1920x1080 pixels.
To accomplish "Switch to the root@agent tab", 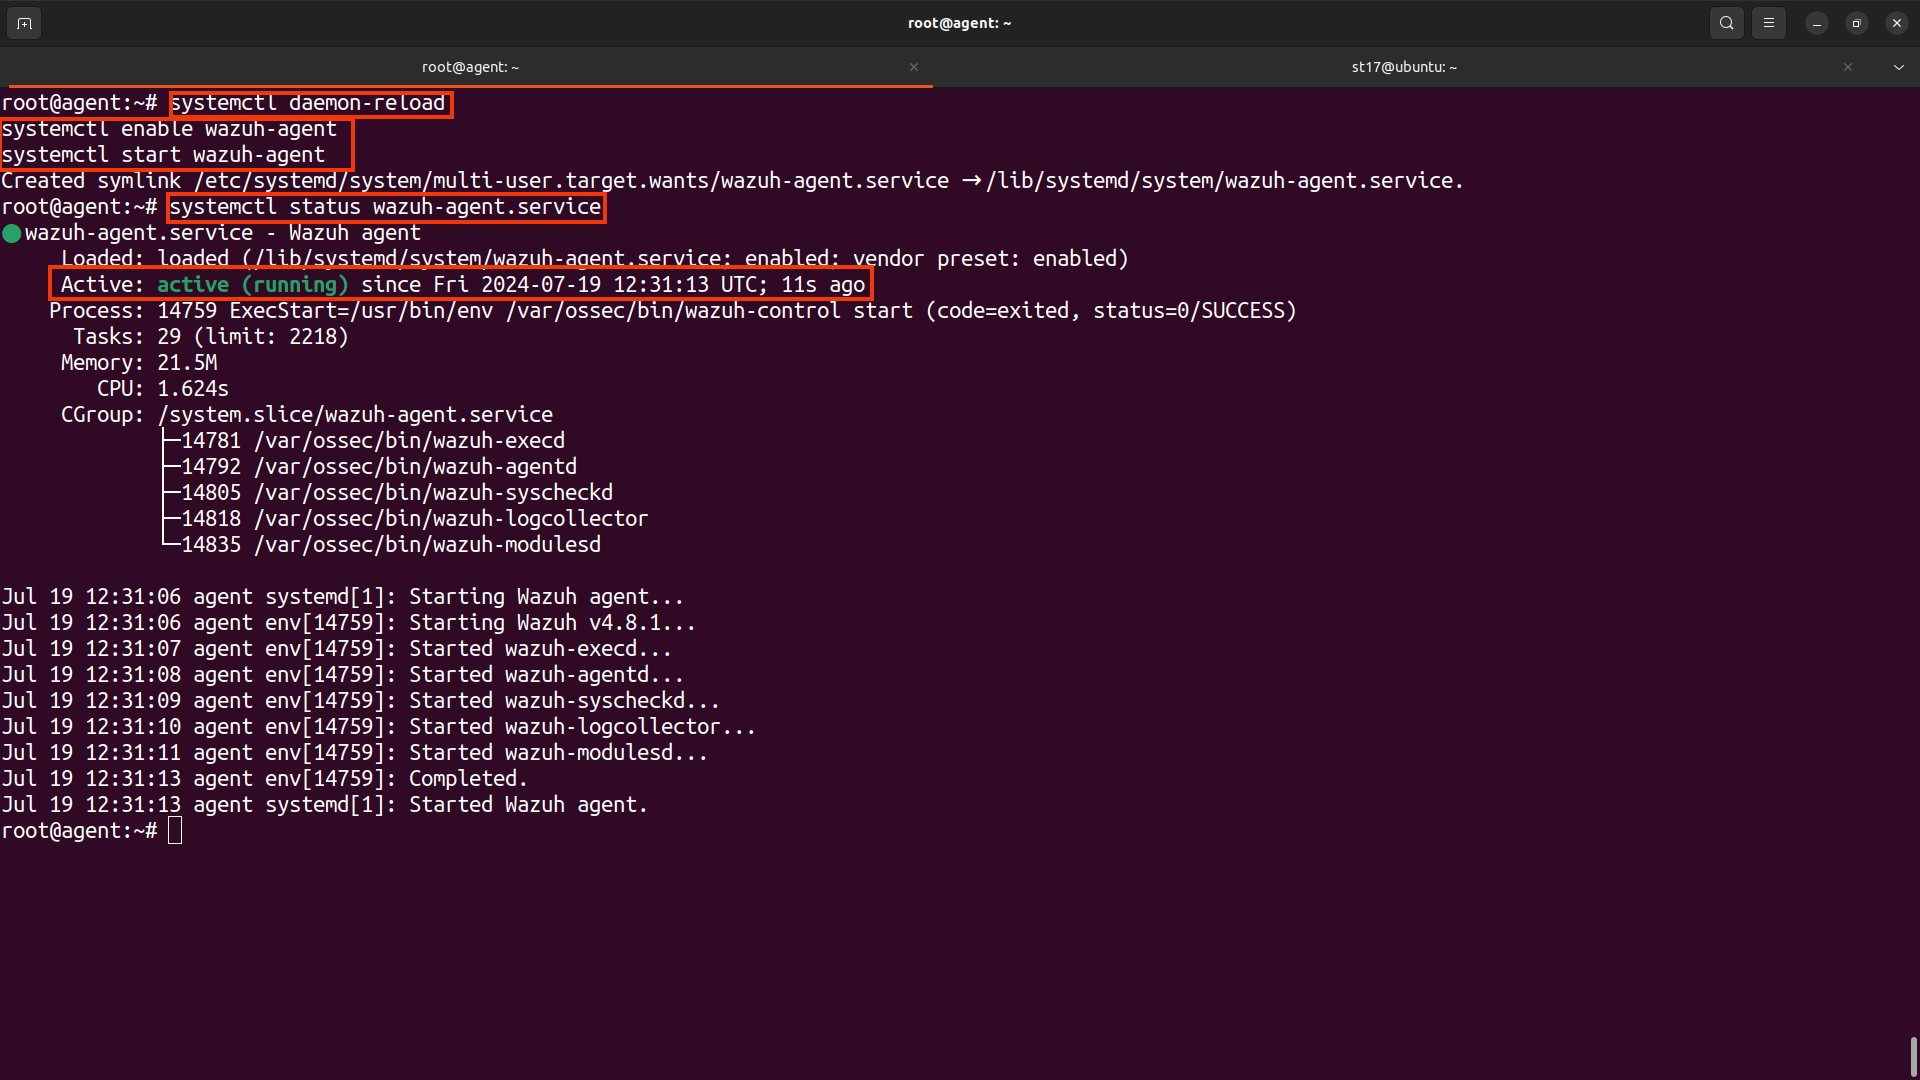I will [x=470, y=67].
